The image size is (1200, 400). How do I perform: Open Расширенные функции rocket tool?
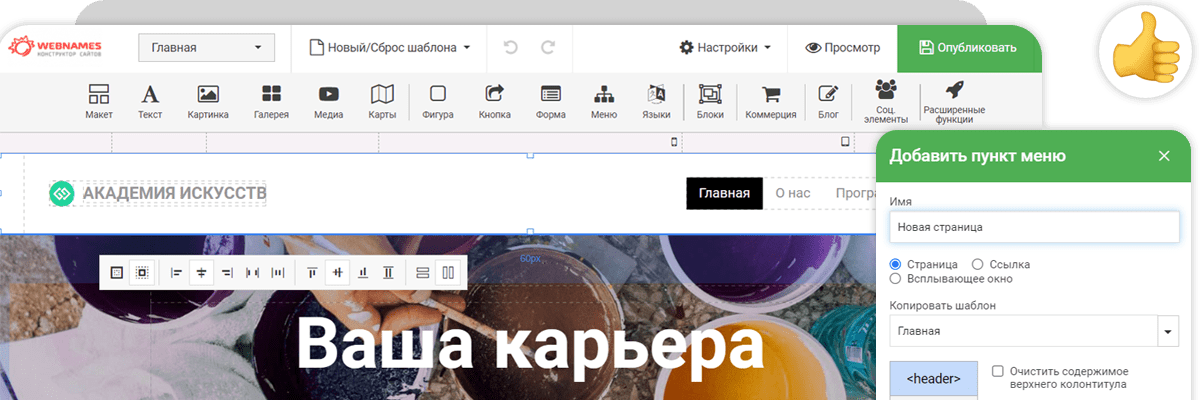coord(954,101)
